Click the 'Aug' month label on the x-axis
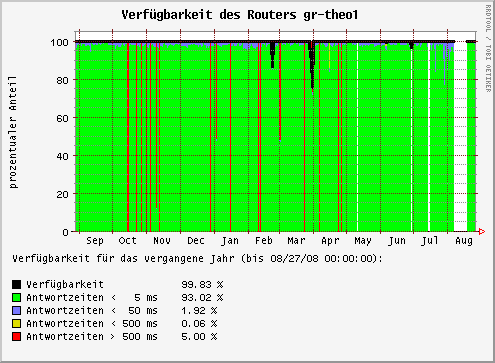495x363 pixels. [464, 241]
